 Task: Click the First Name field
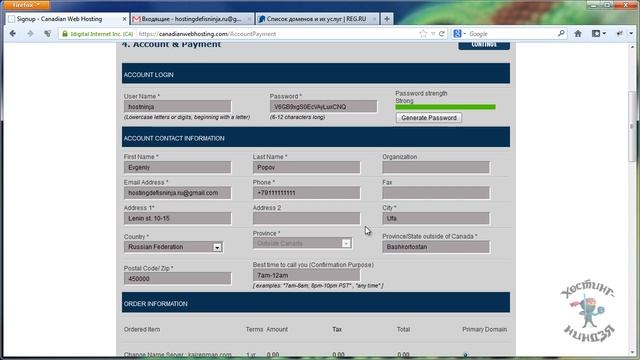(x=177, y=167)
